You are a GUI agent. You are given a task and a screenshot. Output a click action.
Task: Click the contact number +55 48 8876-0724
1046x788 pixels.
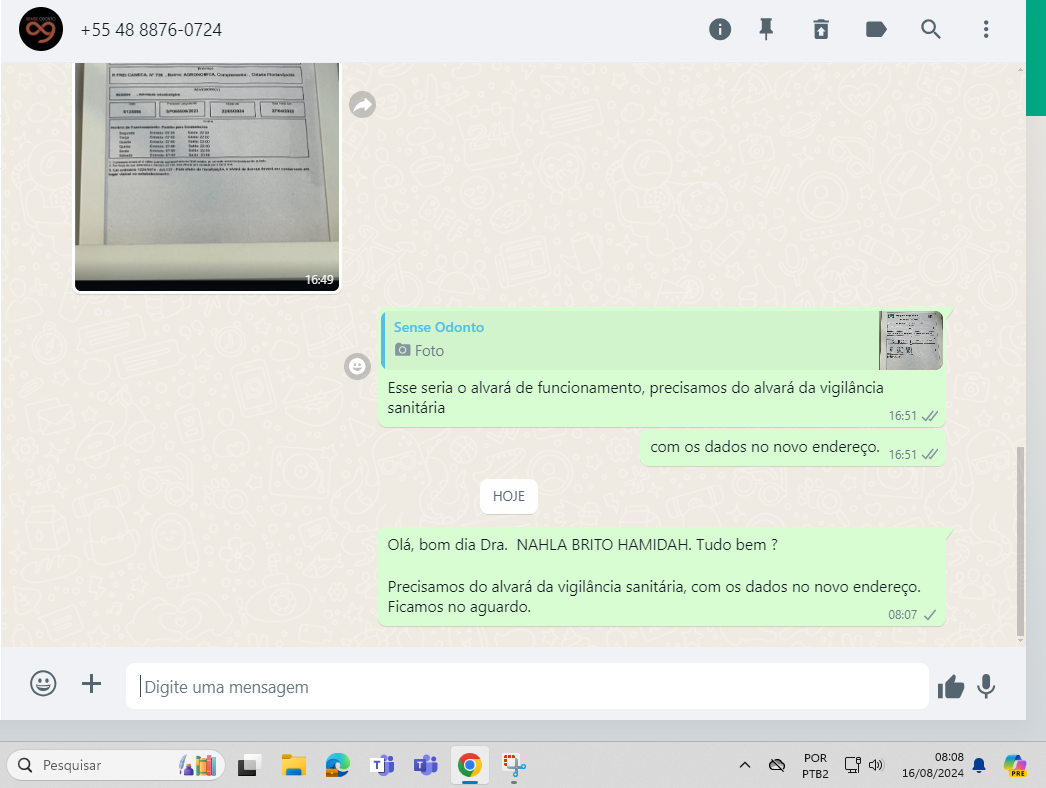[151, 30]
